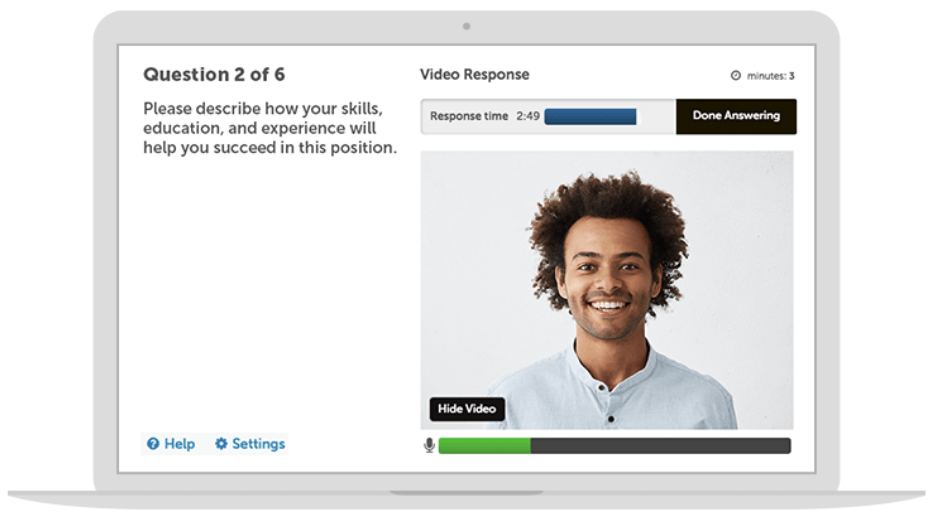Screen dimensions: 936x528
Task: Click the question mark help icon
Action: coord(153,444)
